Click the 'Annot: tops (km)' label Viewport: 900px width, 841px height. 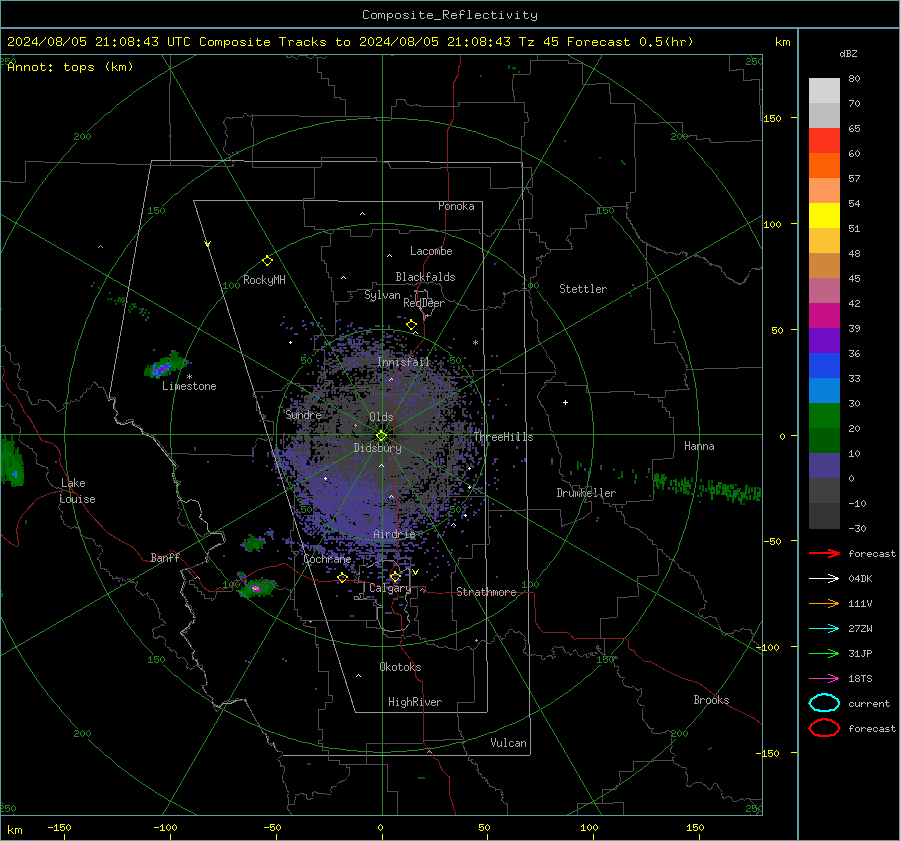click(70, 67)
